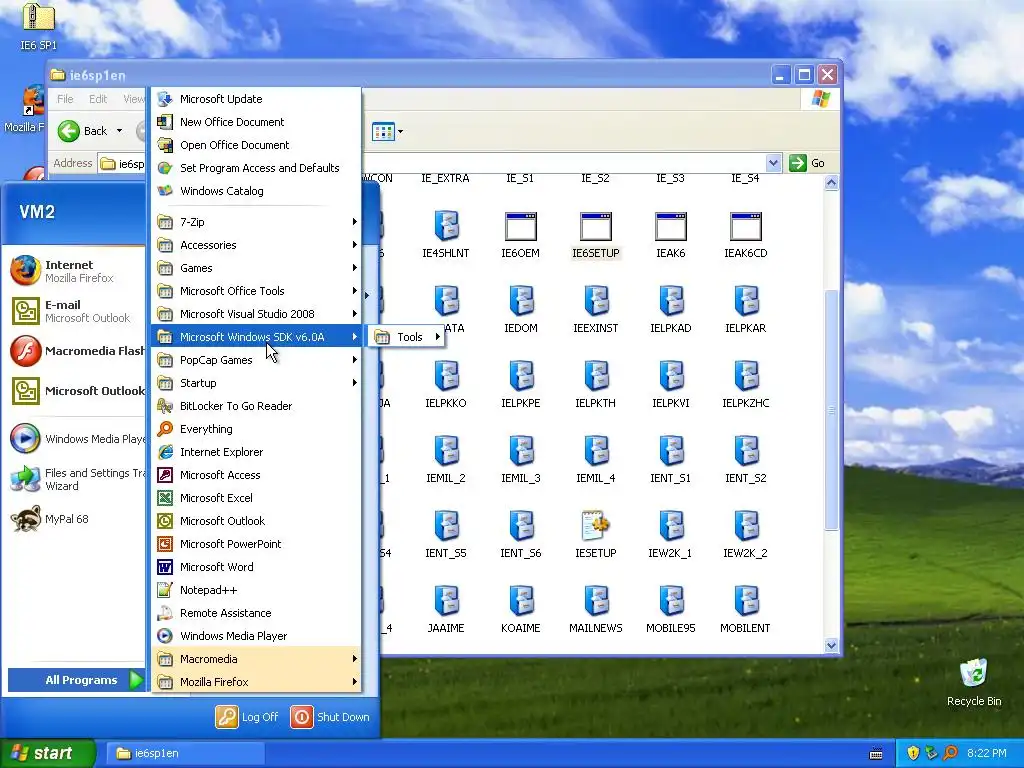Open Recycle Bin on desktop
The image size is (1024, 768).
[974, 682]
